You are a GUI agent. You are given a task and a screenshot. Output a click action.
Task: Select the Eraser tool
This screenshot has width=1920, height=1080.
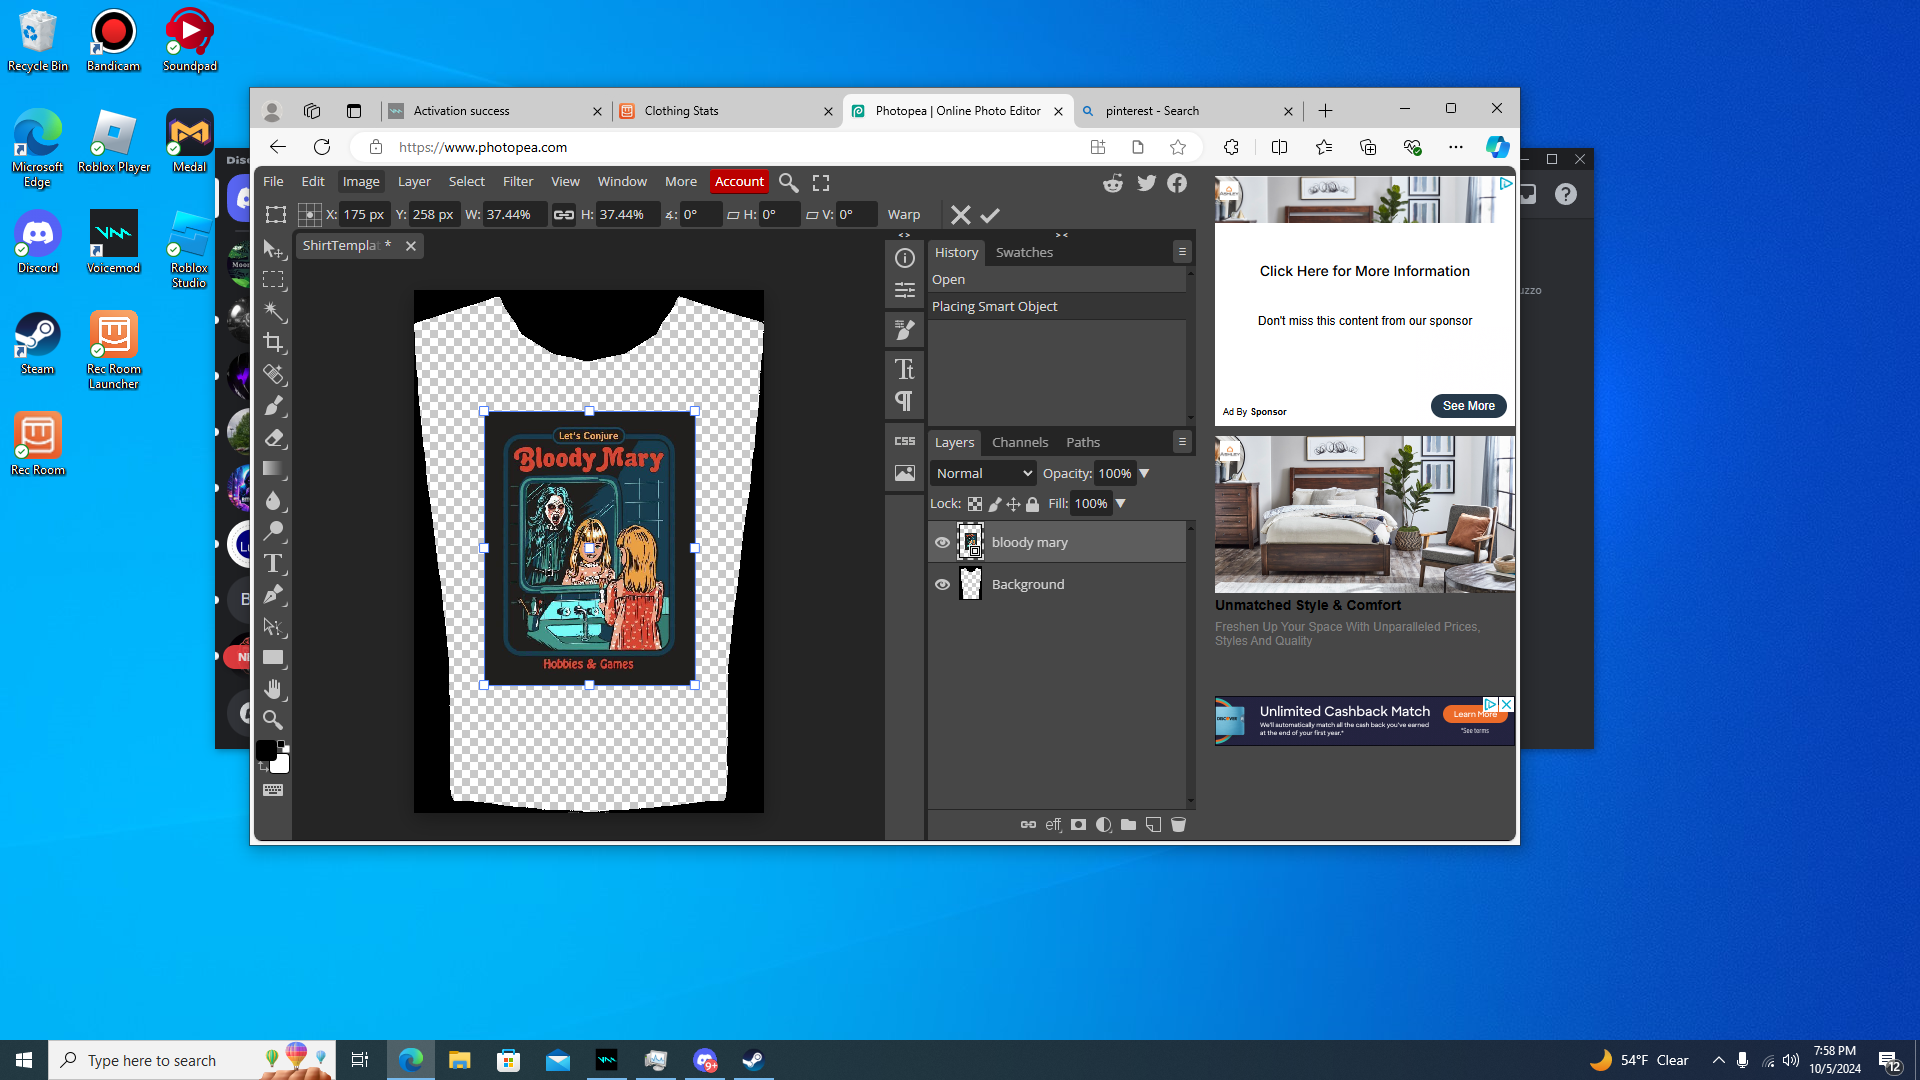273,437
